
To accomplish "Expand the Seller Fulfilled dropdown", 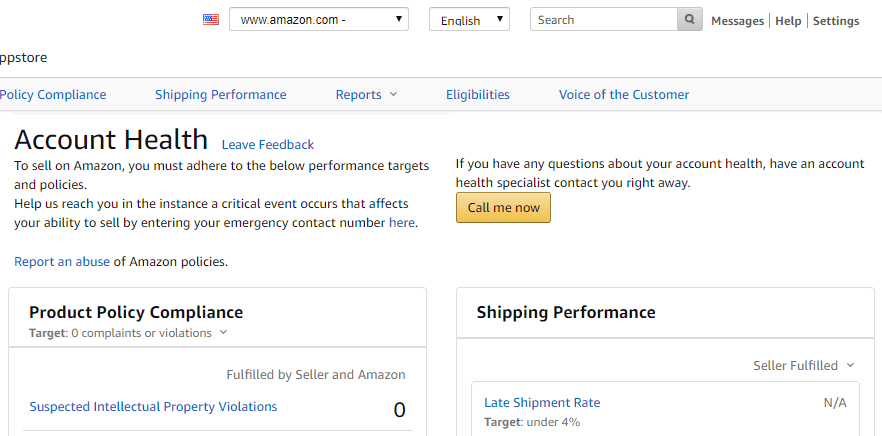I will (x=850, y=366).
